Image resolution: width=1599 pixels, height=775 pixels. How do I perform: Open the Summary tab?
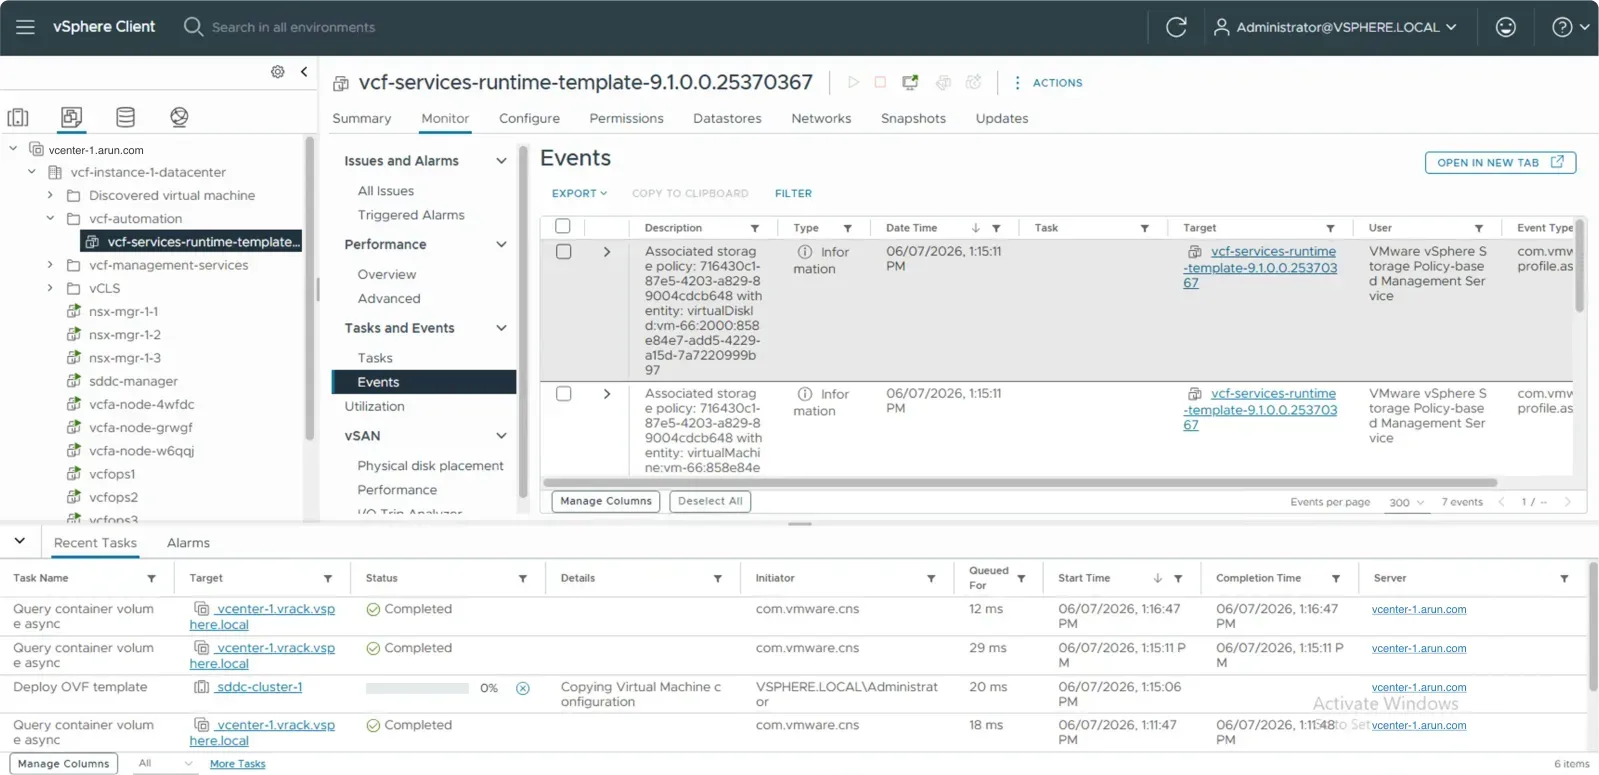point(362,118)
